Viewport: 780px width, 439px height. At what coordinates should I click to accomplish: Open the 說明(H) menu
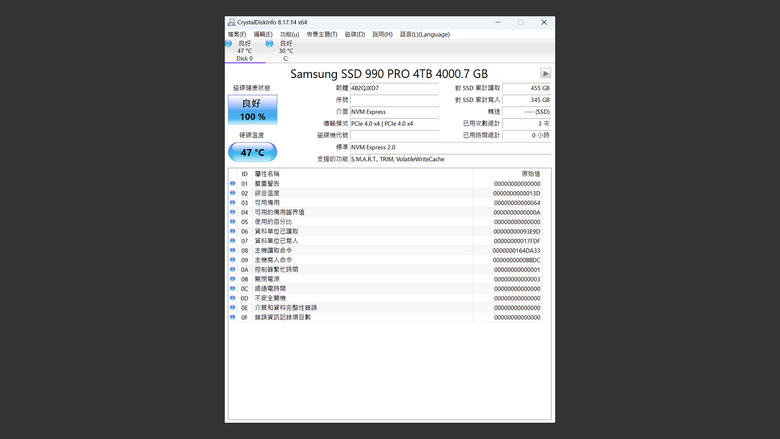click(x=383, y=34)
